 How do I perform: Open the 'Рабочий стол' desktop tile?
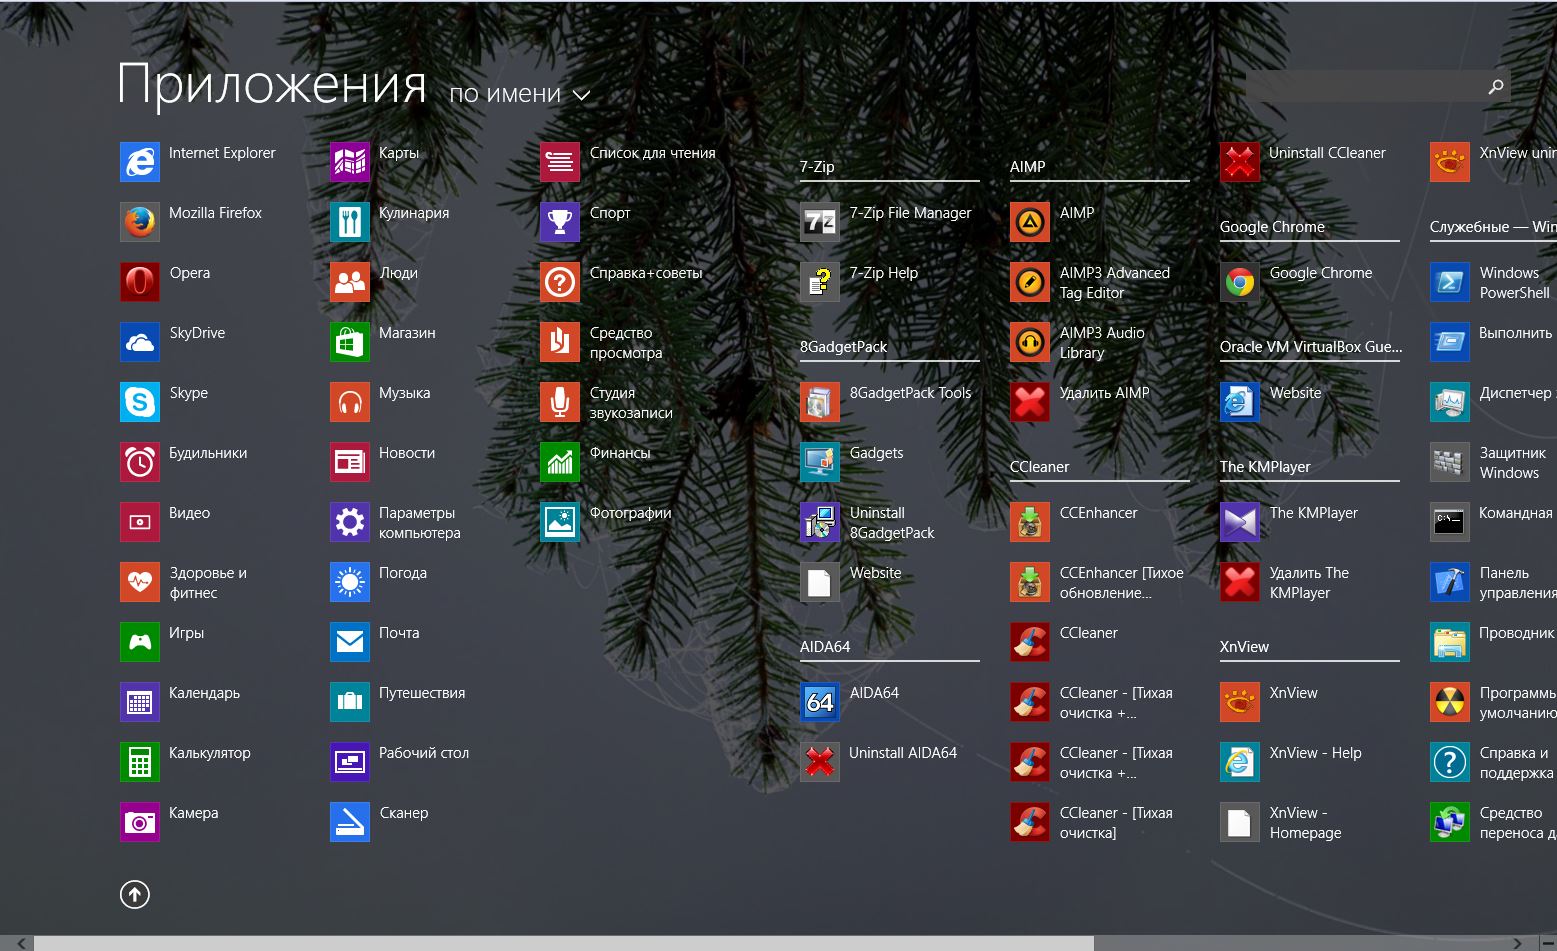click(x=401, y=762)
